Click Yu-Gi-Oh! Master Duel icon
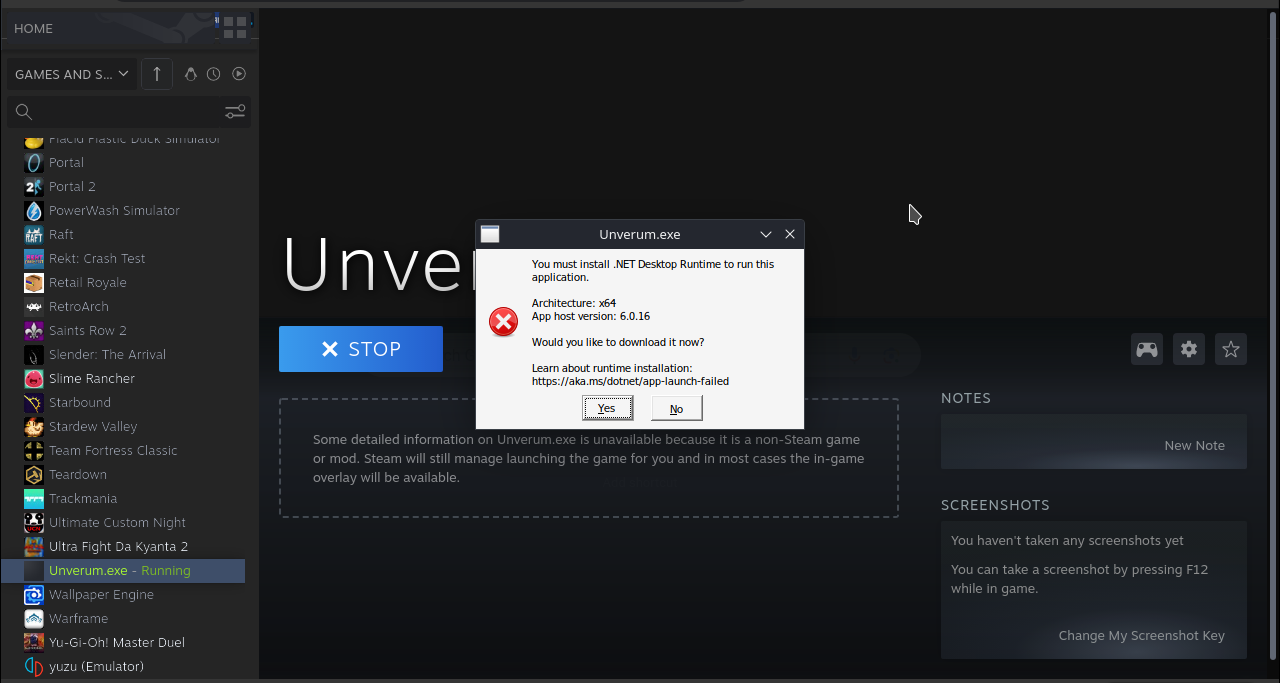 (34, 642)
